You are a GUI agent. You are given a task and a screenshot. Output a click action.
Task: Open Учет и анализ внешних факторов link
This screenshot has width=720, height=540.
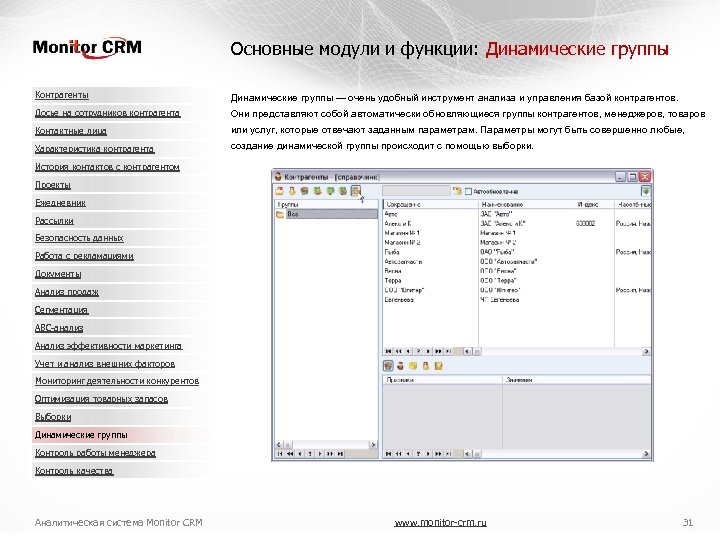tap(105, 364)
